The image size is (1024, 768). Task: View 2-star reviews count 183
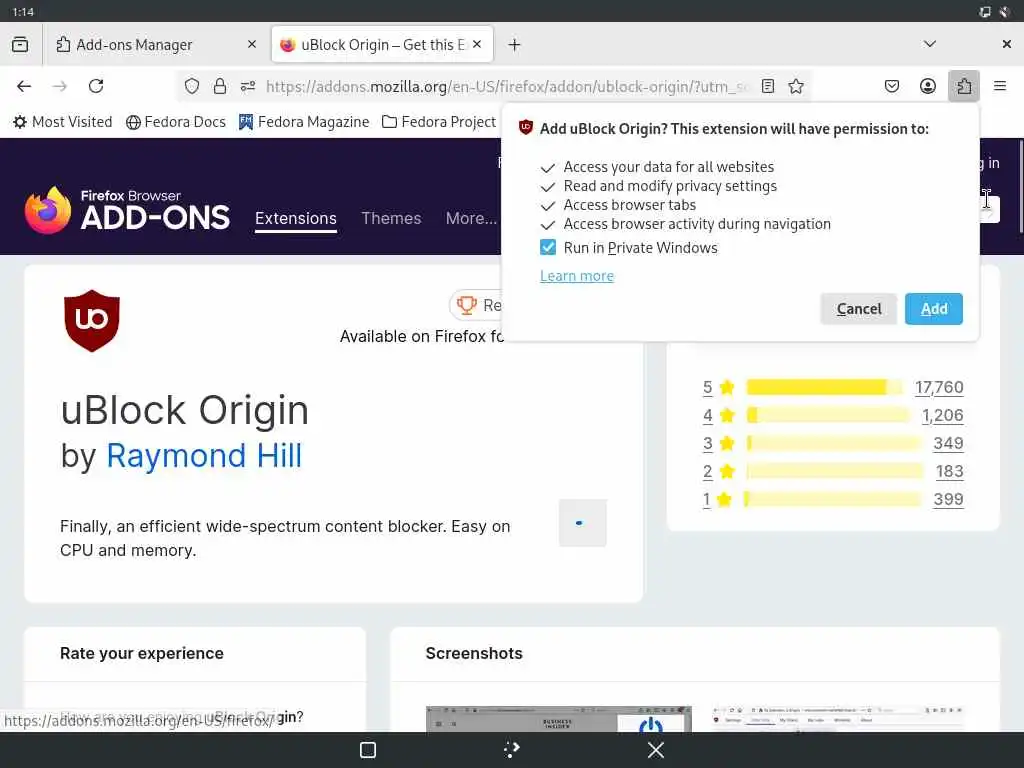950,472
